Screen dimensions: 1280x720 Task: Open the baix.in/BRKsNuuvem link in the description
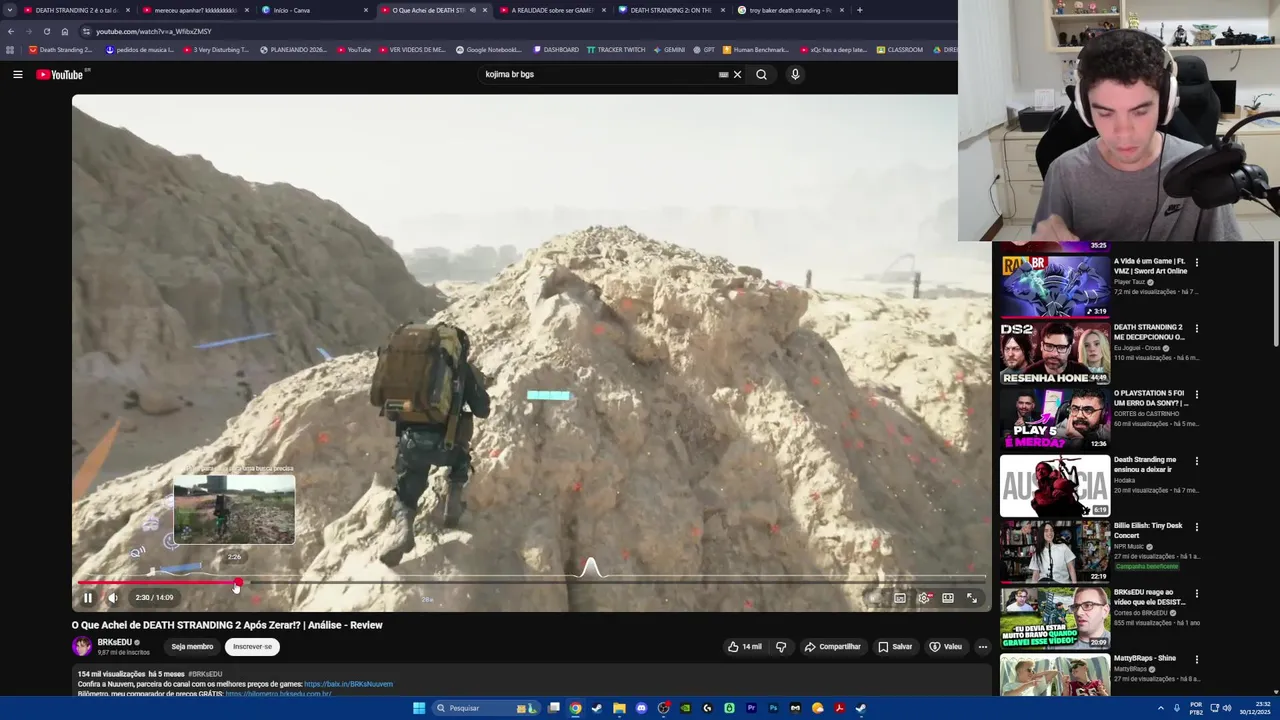click(348, 684)
